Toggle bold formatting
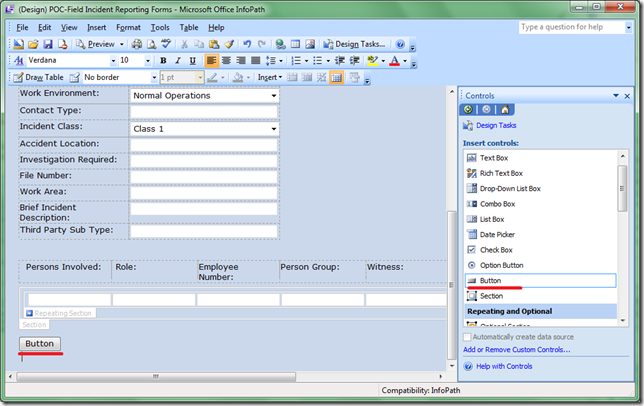644x406 pixels. [x=163, y=61]
